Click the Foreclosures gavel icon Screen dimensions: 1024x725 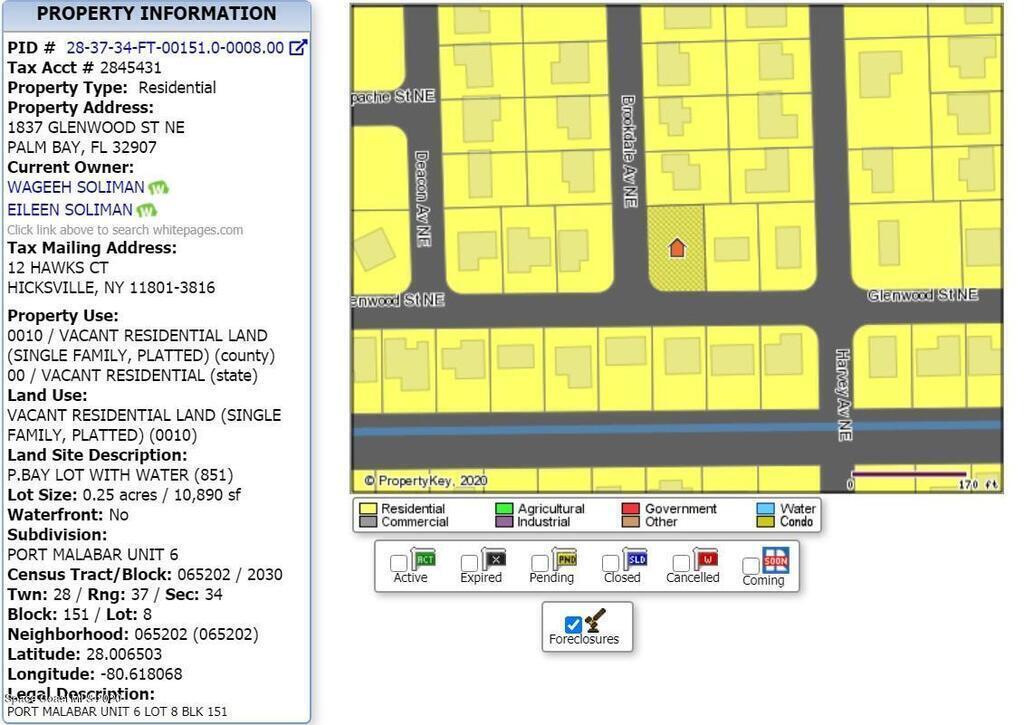click(x=596, y=621)
